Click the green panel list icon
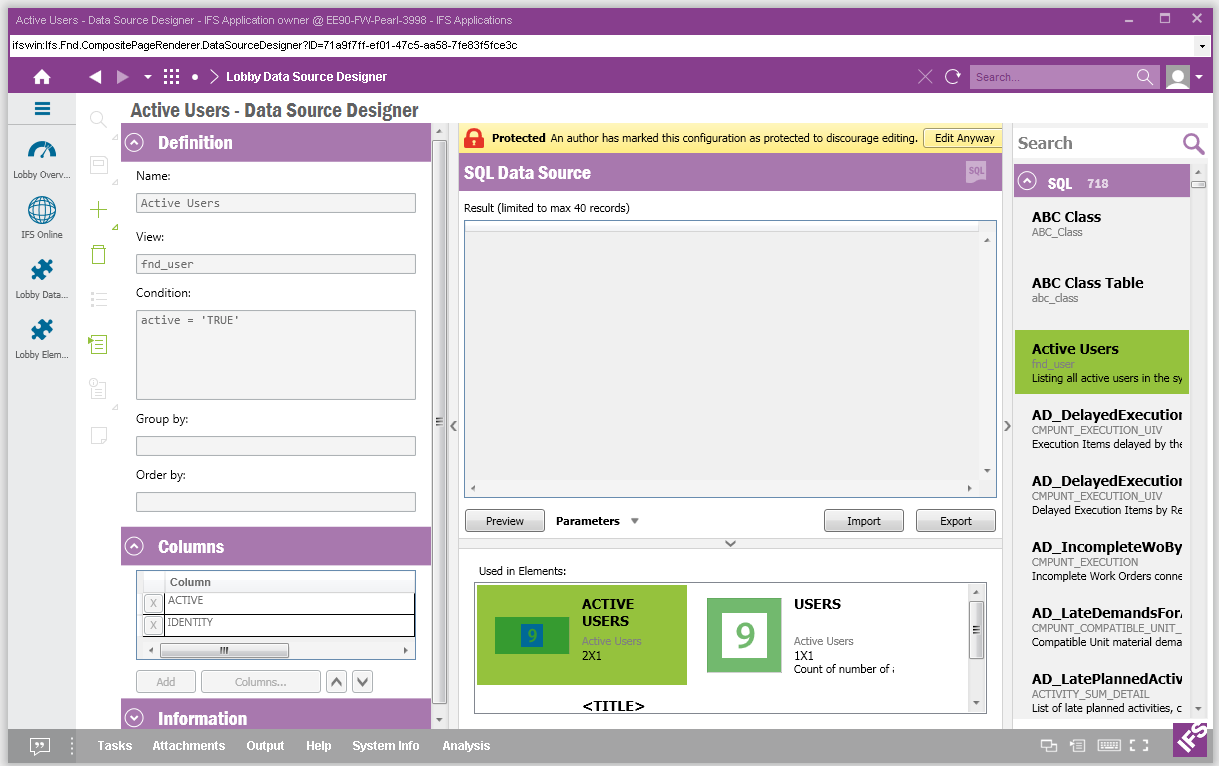 [98, 344]
